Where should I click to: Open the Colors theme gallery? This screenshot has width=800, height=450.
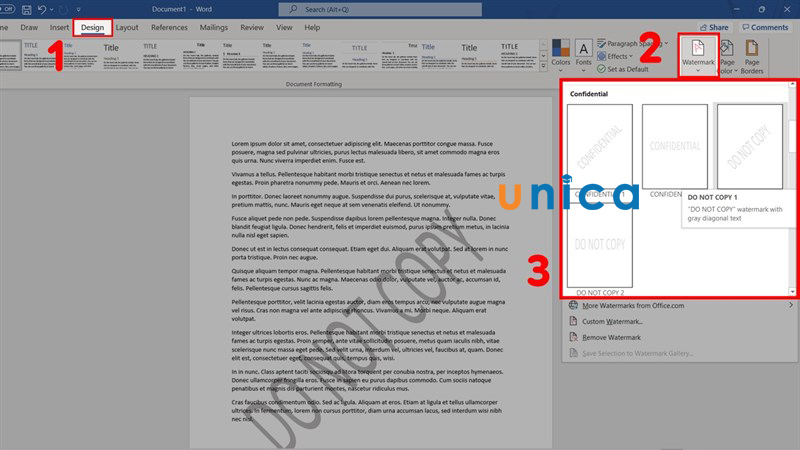561,53
